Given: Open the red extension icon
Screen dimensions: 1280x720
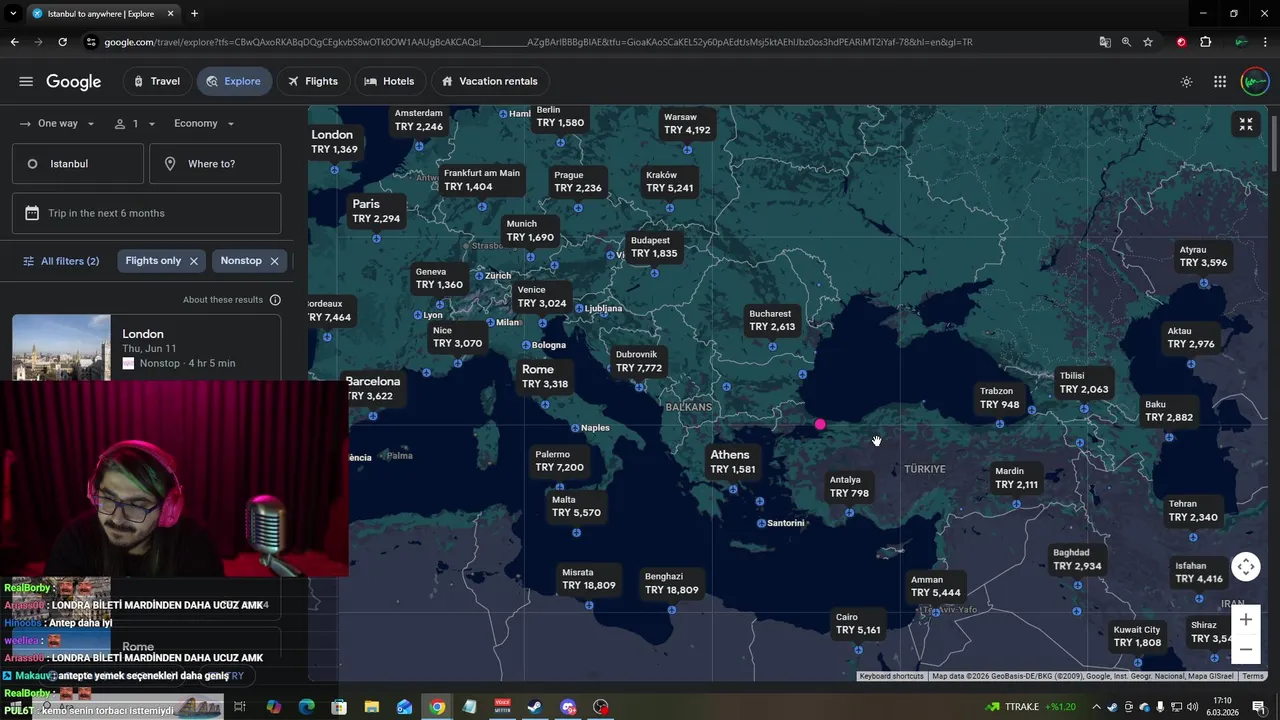Looking at the screenshot, I should [x=1181, y=42].
